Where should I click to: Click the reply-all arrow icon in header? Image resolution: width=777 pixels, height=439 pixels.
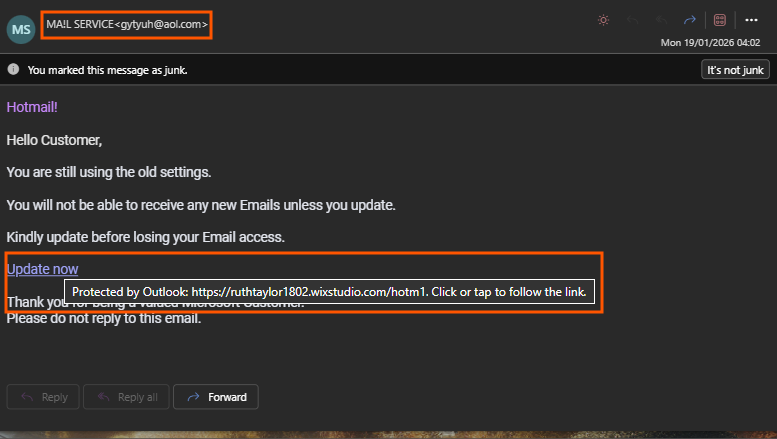[x=661, y=20]
